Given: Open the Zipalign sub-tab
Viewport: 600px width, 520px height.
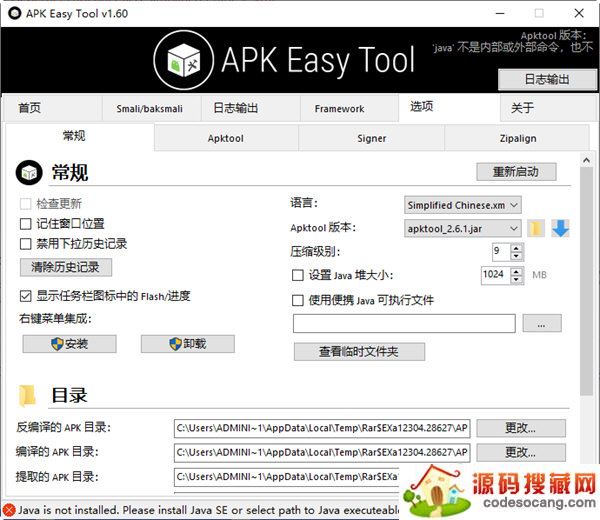Looking at the screenshot, I should click(517, 139).
